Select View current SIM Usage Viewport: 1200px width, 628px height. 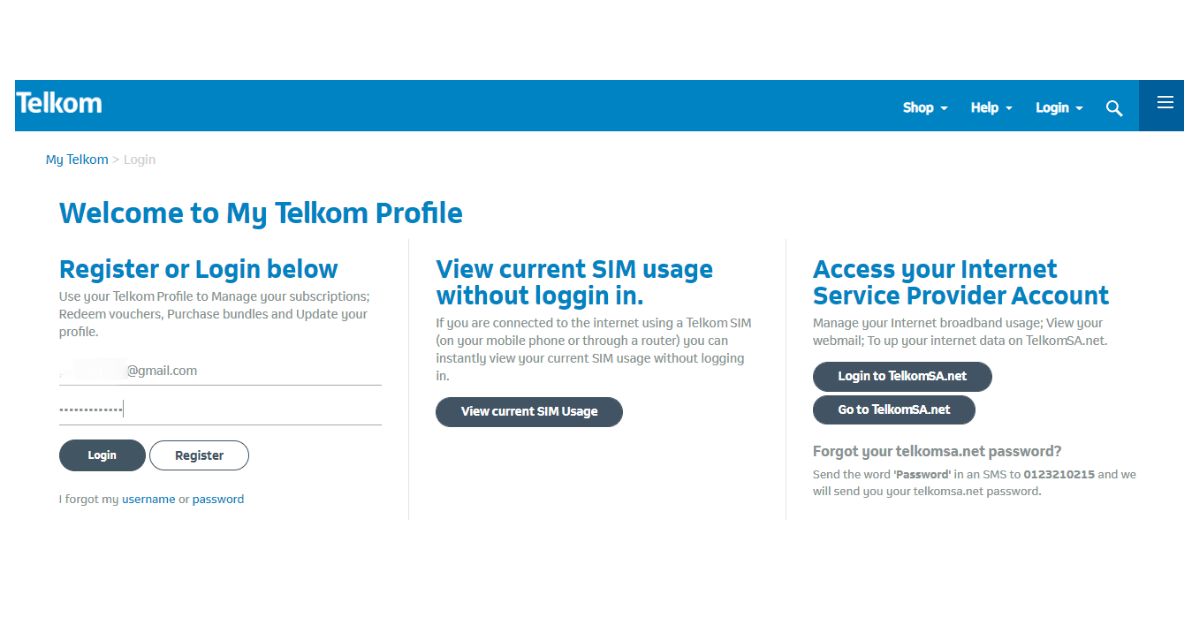coord(529,411)
